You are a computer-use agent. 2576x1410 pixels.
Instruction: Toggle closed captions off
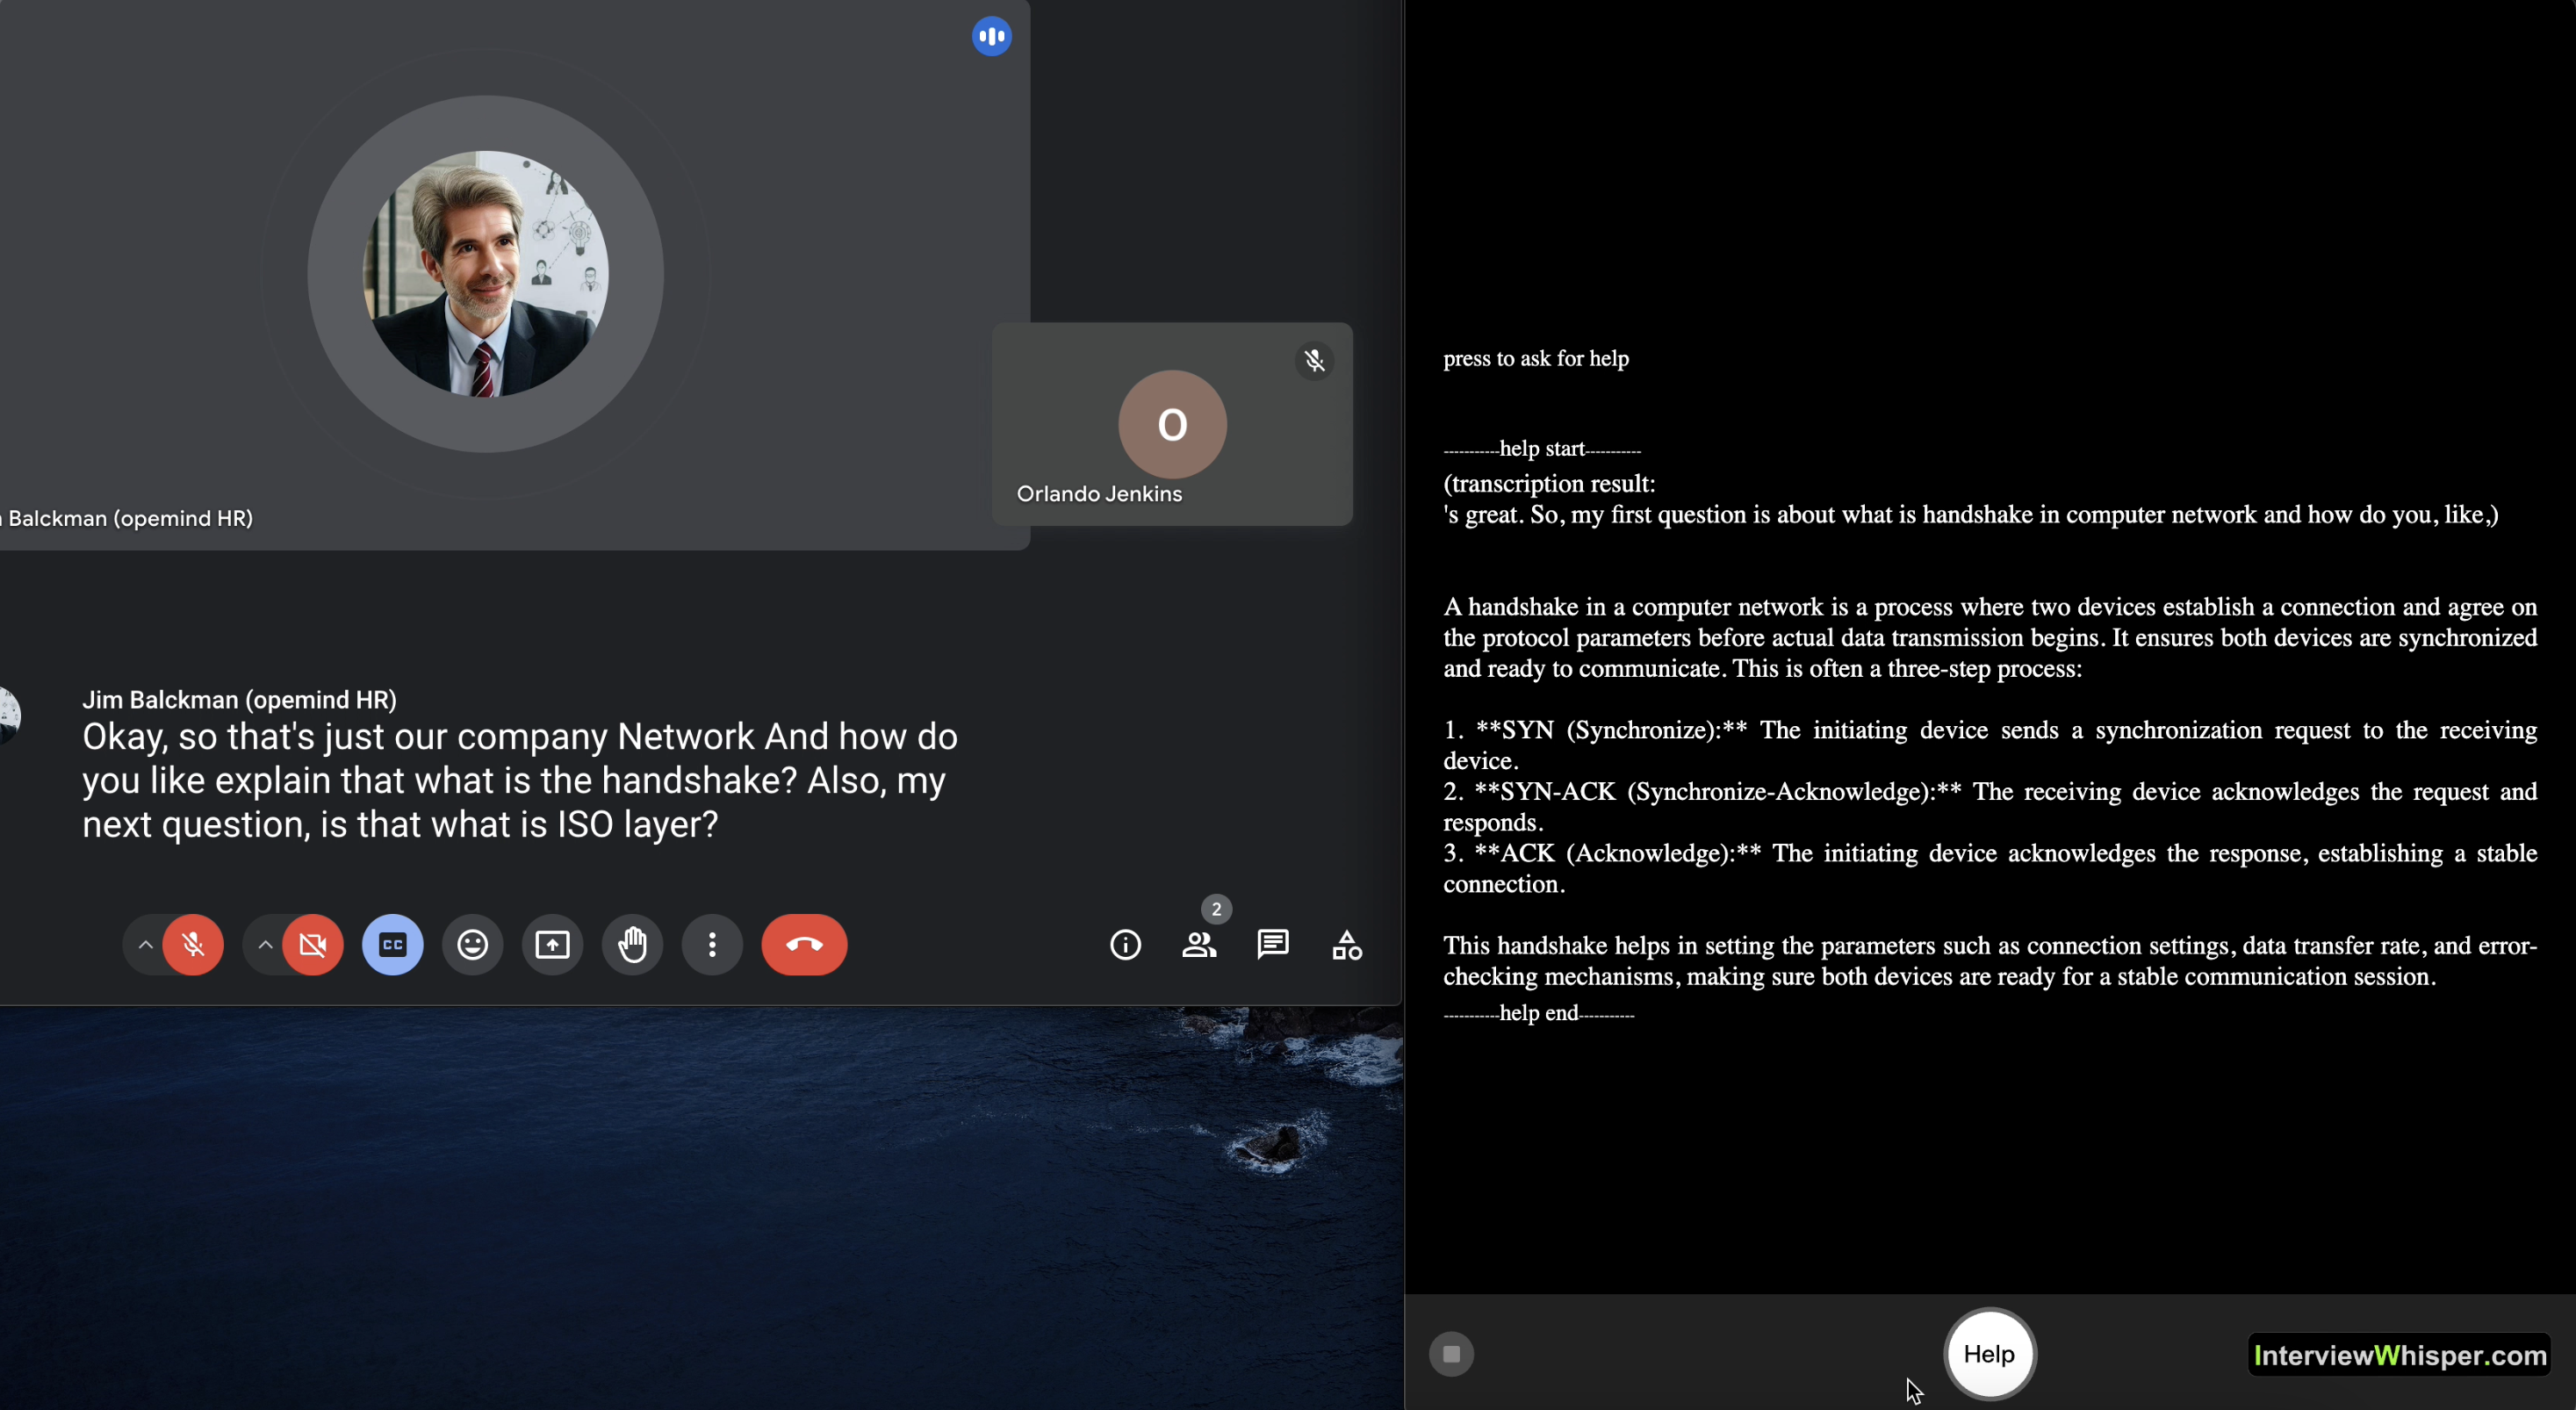(392, 945)
